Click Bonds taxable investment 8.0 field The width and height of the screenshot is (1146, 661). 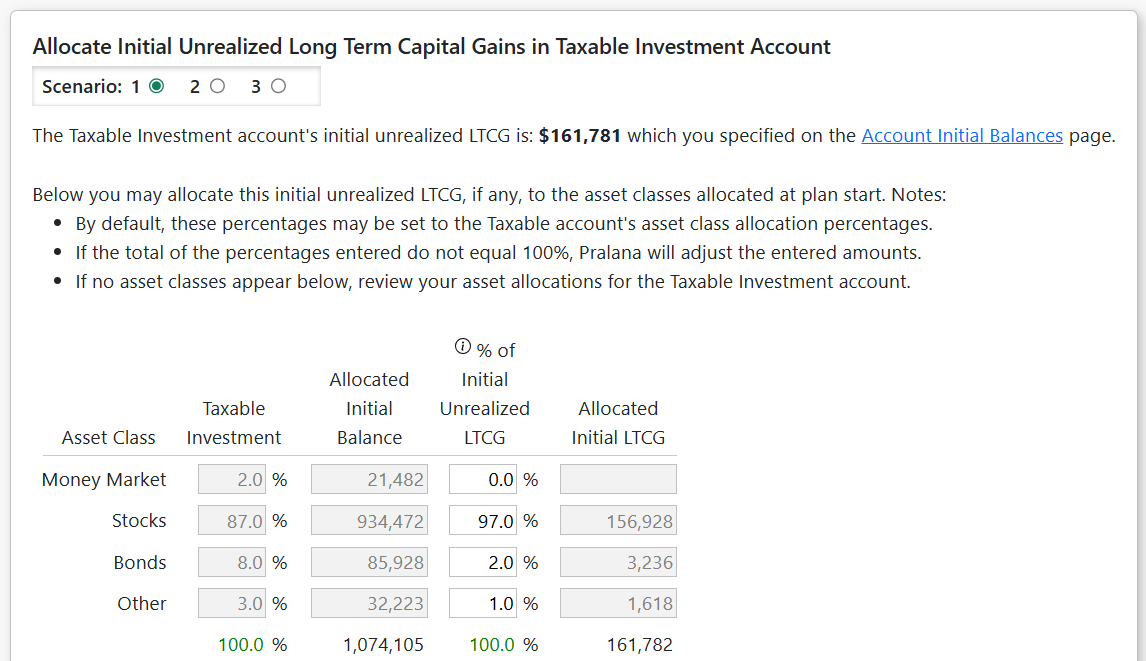point(232,563)
